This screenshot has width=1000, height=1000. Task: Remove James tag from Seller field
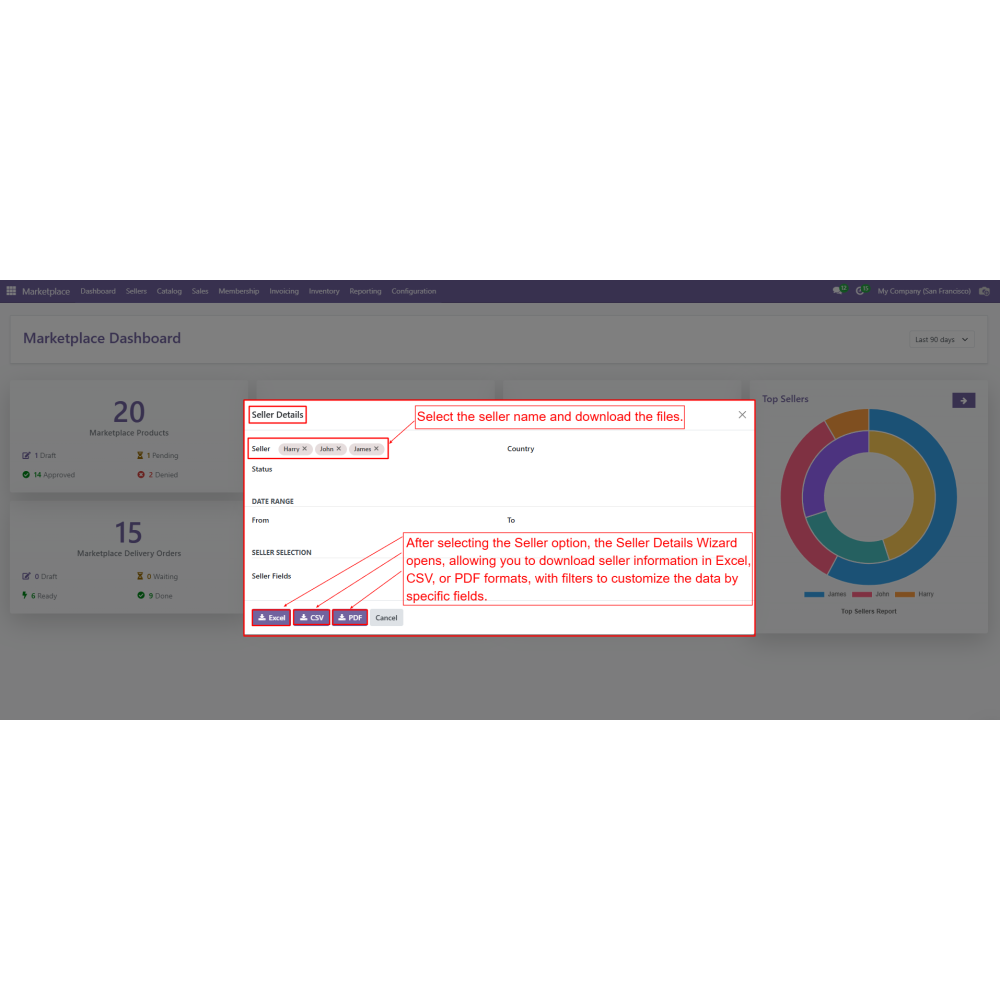377,449
